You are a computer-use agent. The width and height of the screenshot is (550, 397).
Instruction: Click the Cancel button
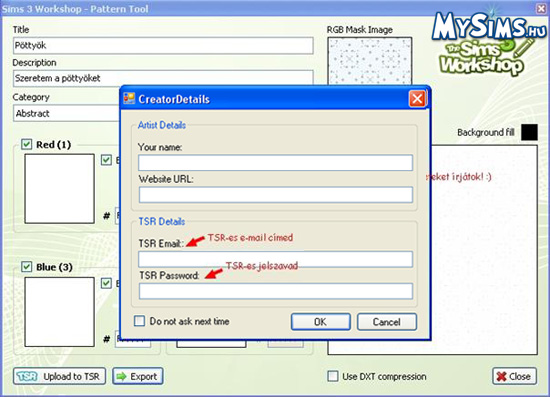pos(387,322)
